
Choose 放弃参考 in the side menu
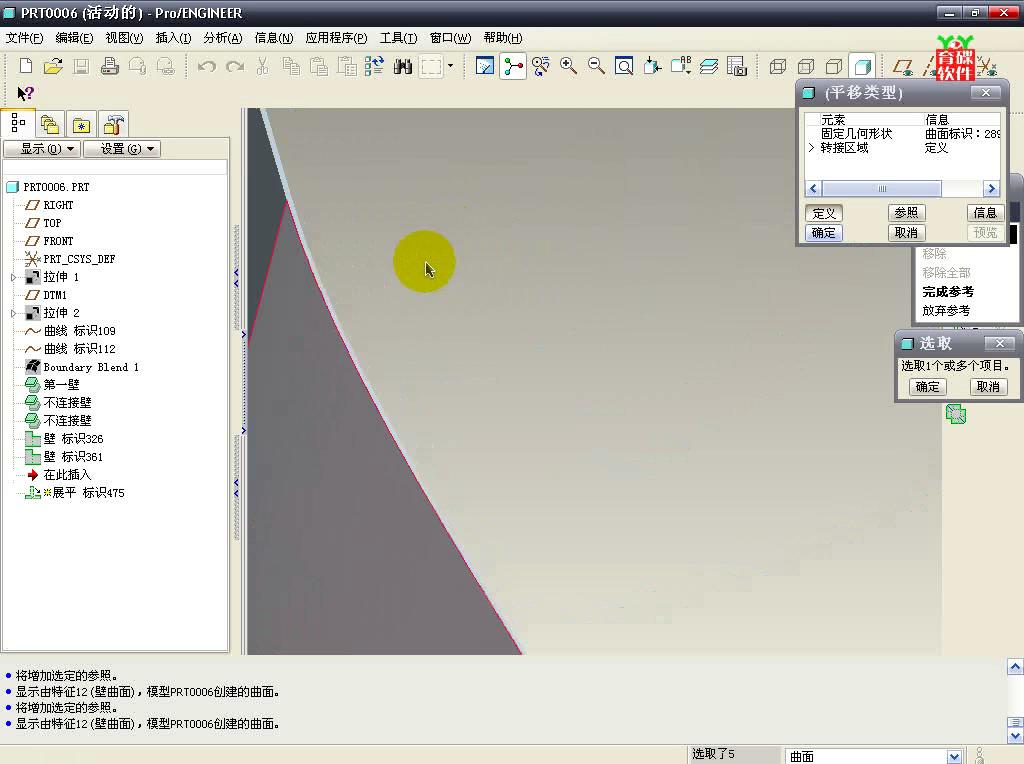(946, 311)
